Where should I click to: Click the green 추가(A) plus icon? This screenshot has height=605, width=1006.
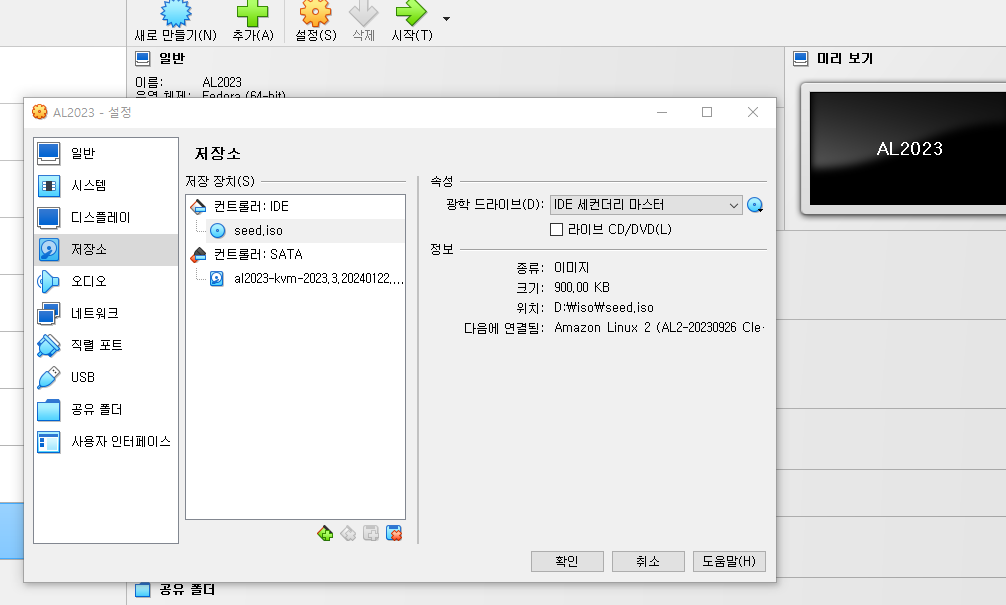coord(252,14)
